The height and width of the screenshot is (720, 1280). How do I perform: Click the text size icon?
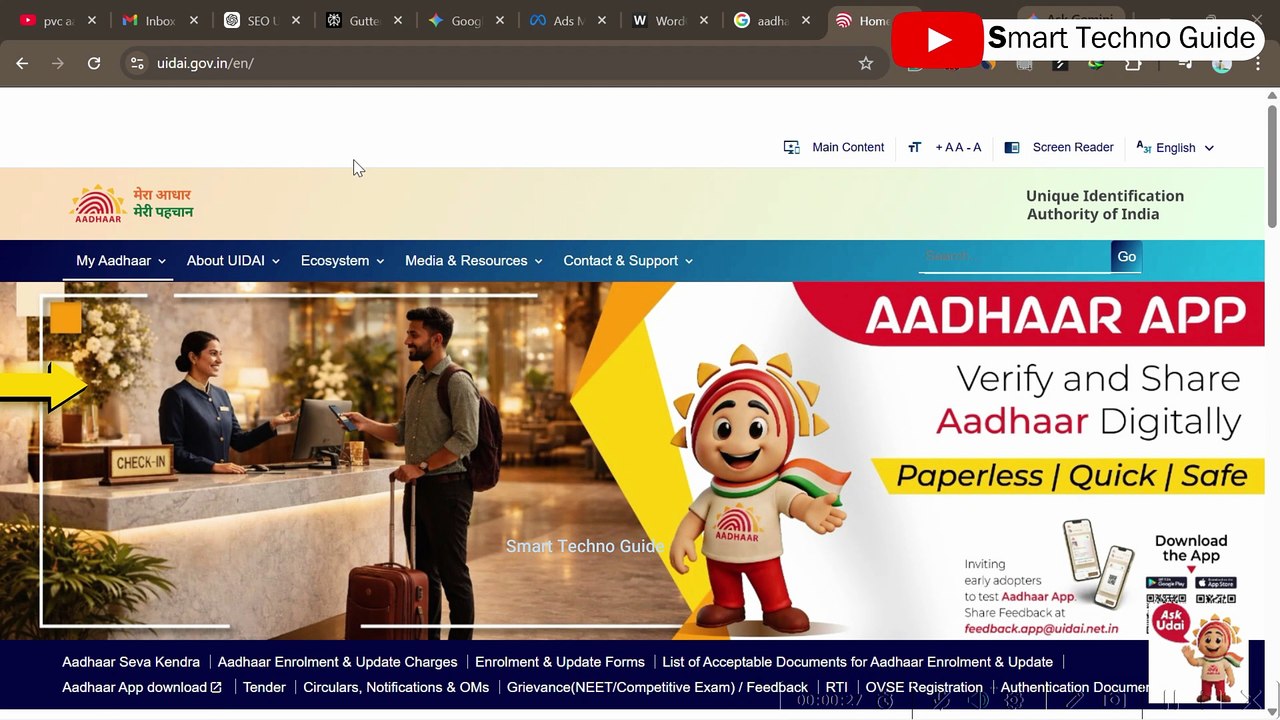[x=914, y=147]
